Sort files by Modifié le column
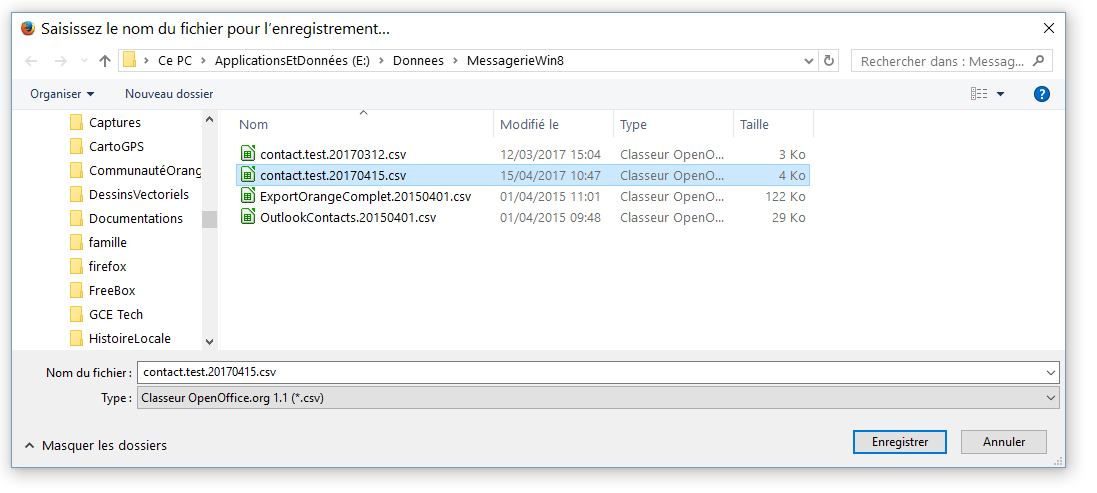The width and height of the screenshot is (1097, 493). (529, 125)
